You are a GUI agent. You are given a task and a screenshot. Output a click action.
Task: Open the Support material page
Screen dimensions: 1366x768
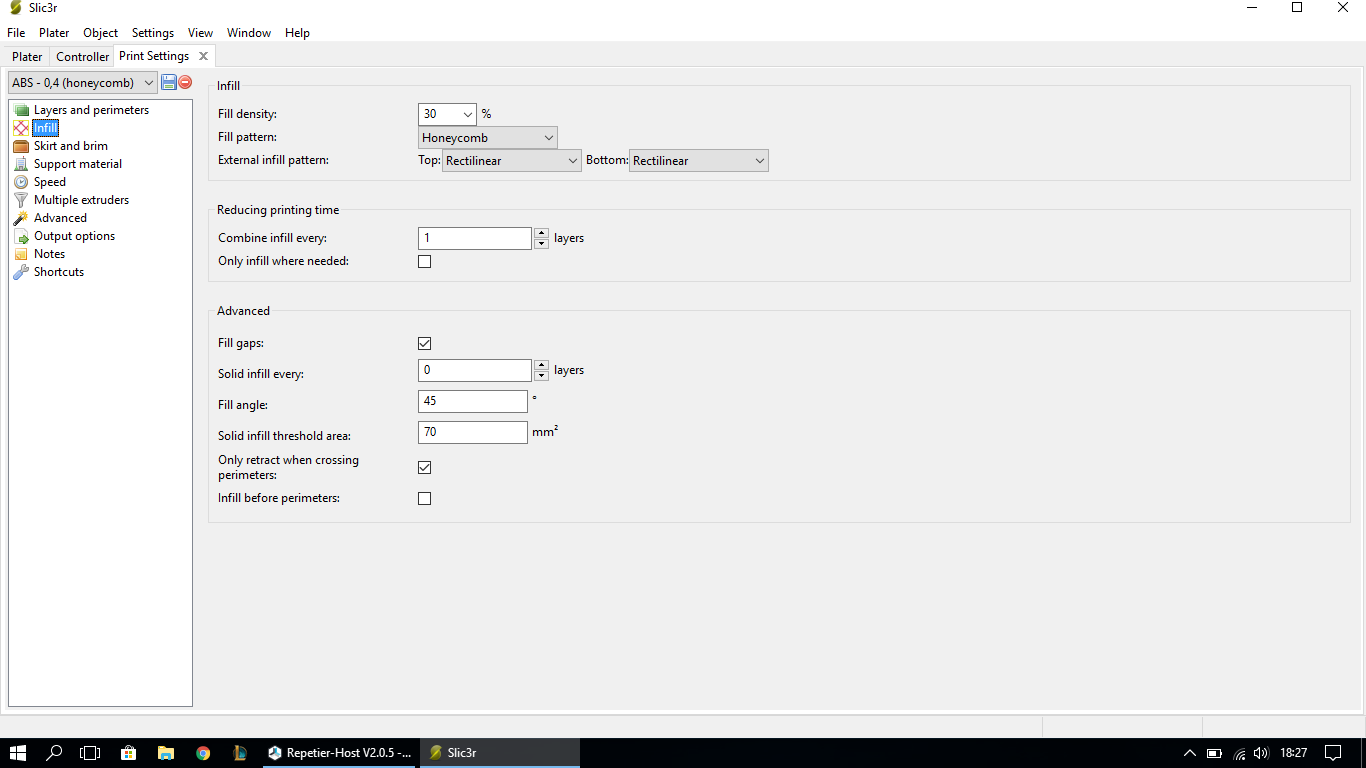pyautogui.click(x=77, y=164)
